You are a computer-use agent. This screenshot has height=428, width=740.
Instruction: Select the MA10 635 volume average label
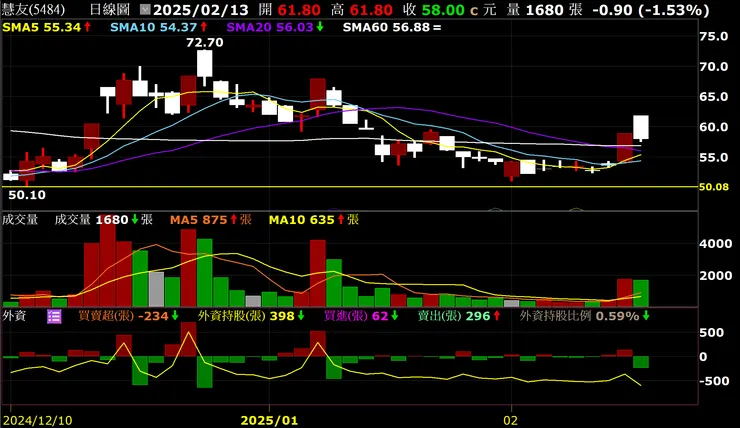[314, 219]
